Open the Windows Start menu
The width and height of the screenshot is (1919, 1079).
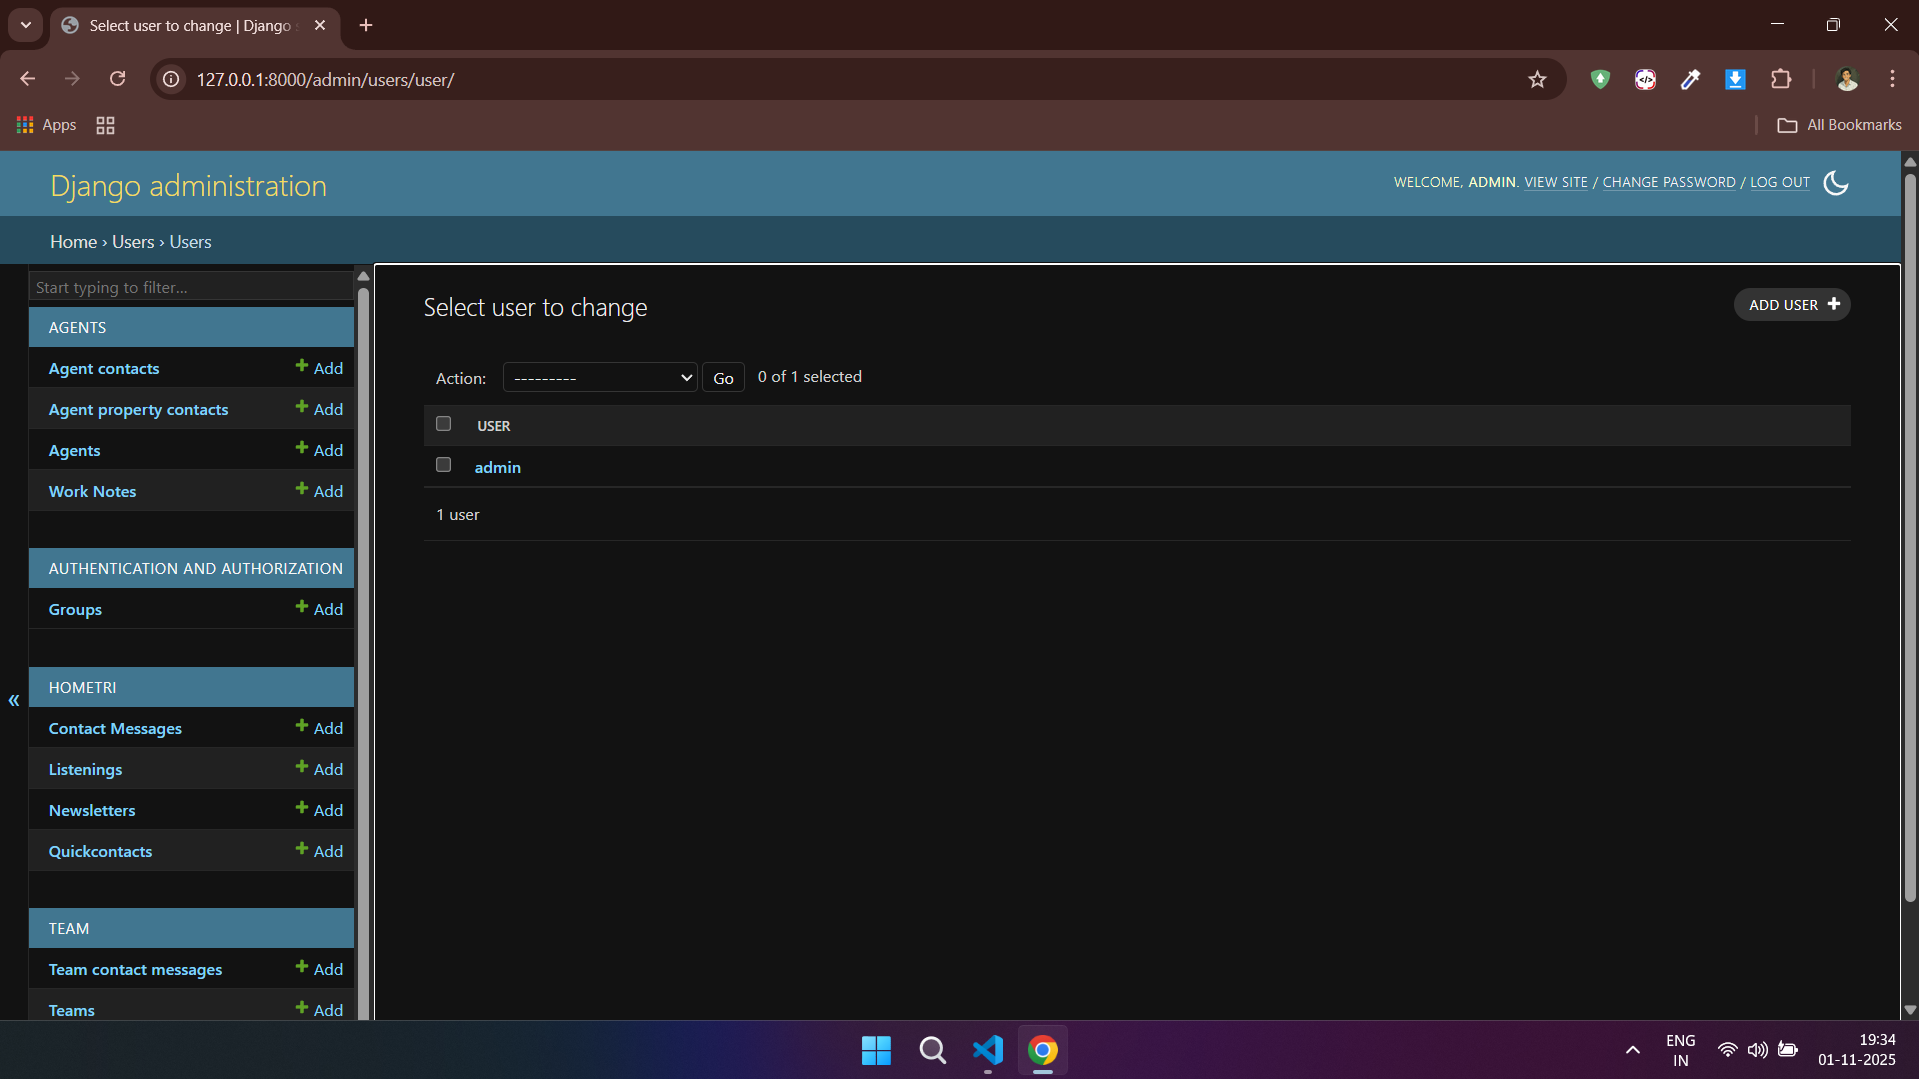click(876, 1050)
